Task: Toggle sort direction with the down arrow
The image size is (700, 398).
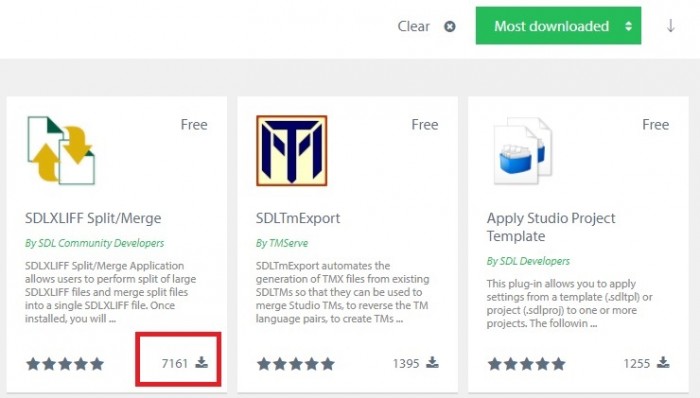Action: 671,26
